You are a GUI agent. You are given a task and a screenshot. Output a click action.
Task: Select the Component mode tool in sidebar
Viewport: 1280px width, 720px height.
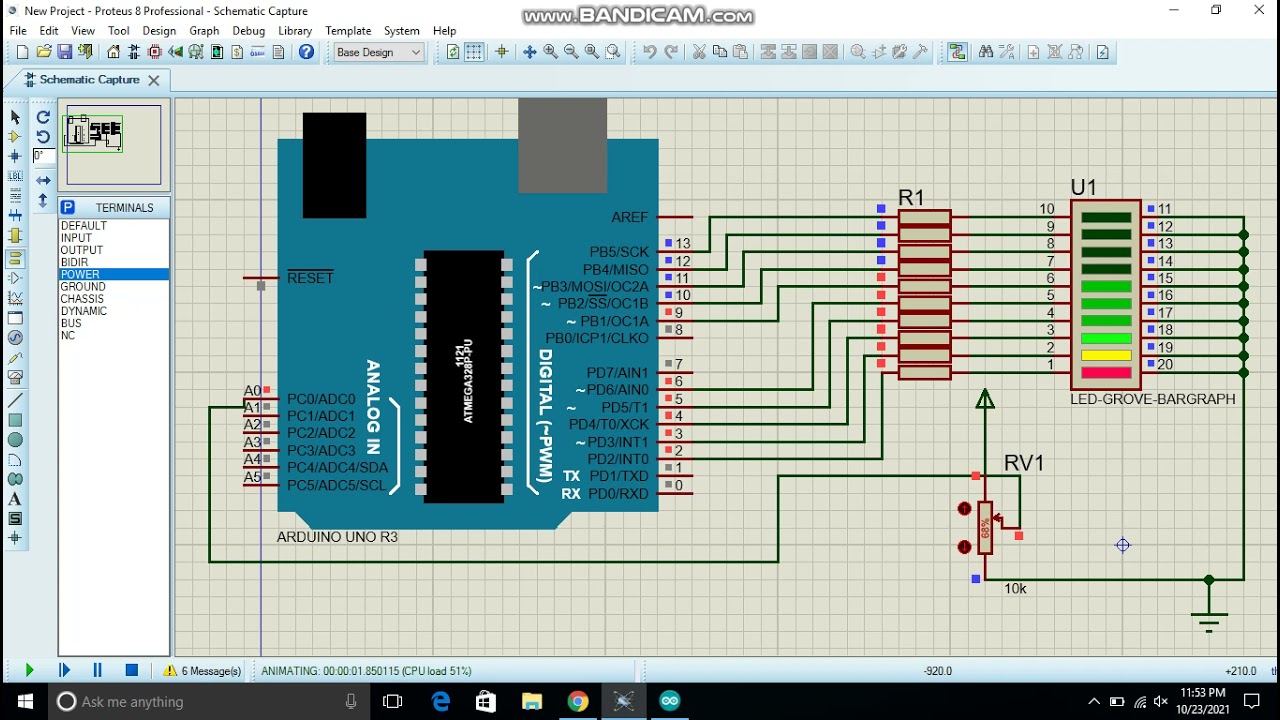pyautogui.click(x=15, y=137)
